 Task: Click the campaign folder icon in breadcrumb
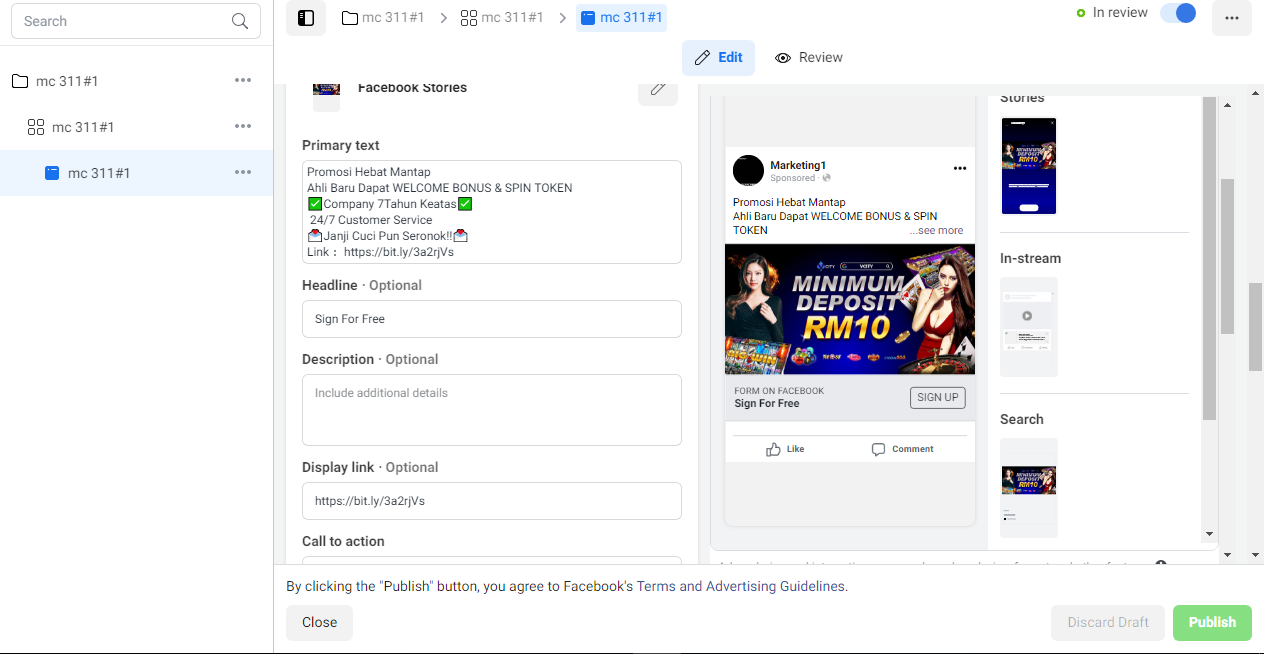coord(349,18)
